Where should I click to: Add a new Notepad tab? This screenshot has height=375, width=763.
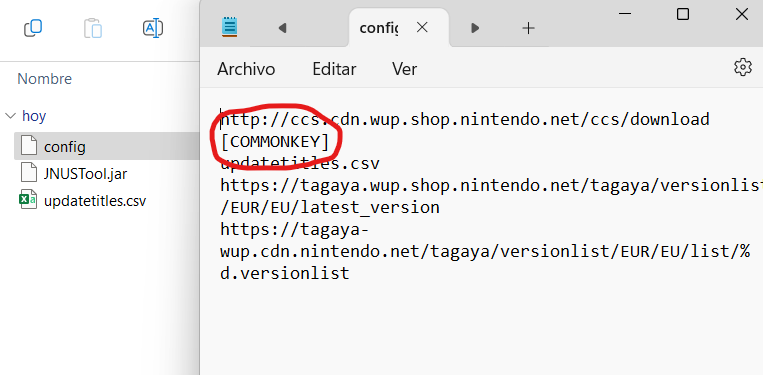(x=528, y=28)
